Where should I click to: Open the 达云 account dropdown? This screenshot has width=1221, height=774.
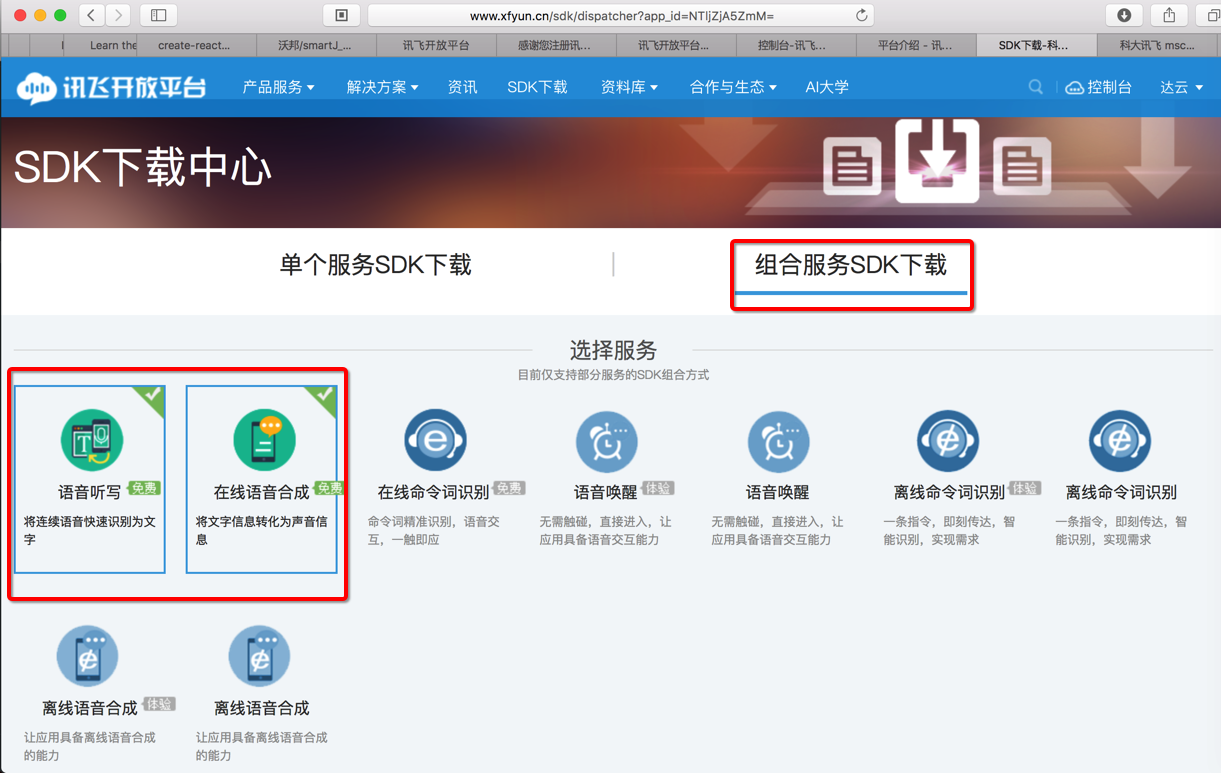click(x=1181, y=87)
